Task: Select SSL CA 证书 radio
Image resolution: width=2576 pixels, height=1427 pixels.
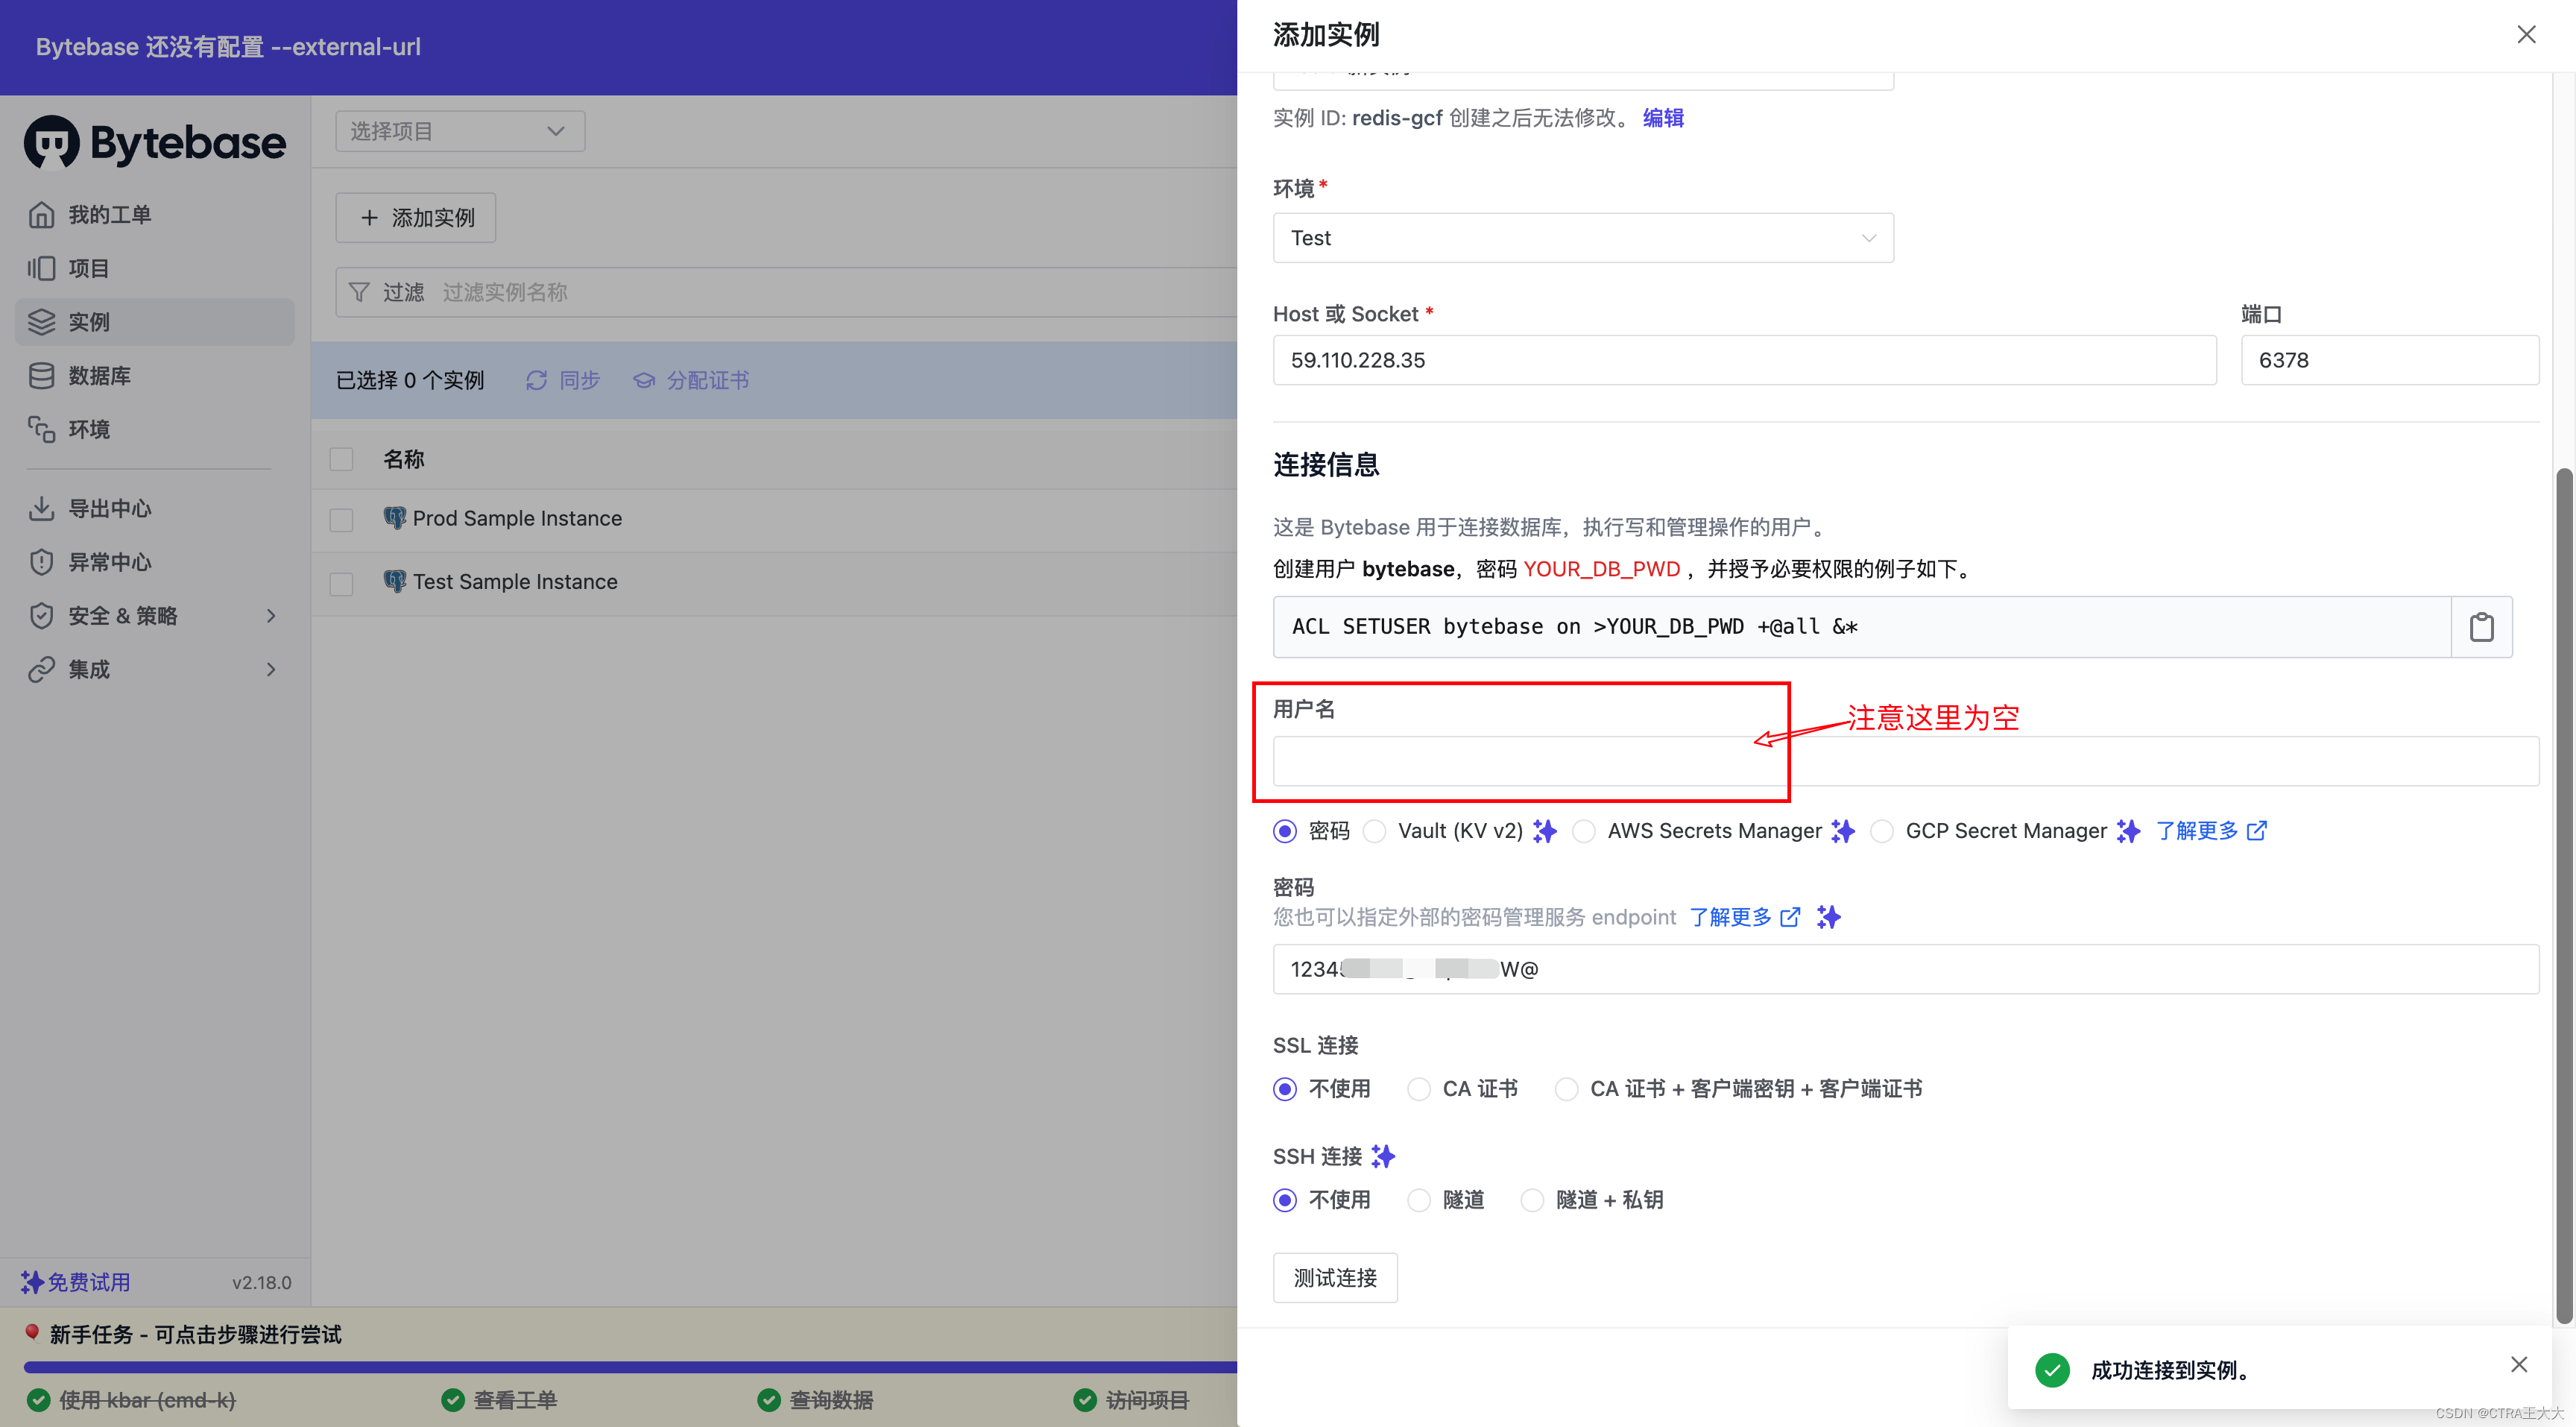Action: coord(1419,1089)
